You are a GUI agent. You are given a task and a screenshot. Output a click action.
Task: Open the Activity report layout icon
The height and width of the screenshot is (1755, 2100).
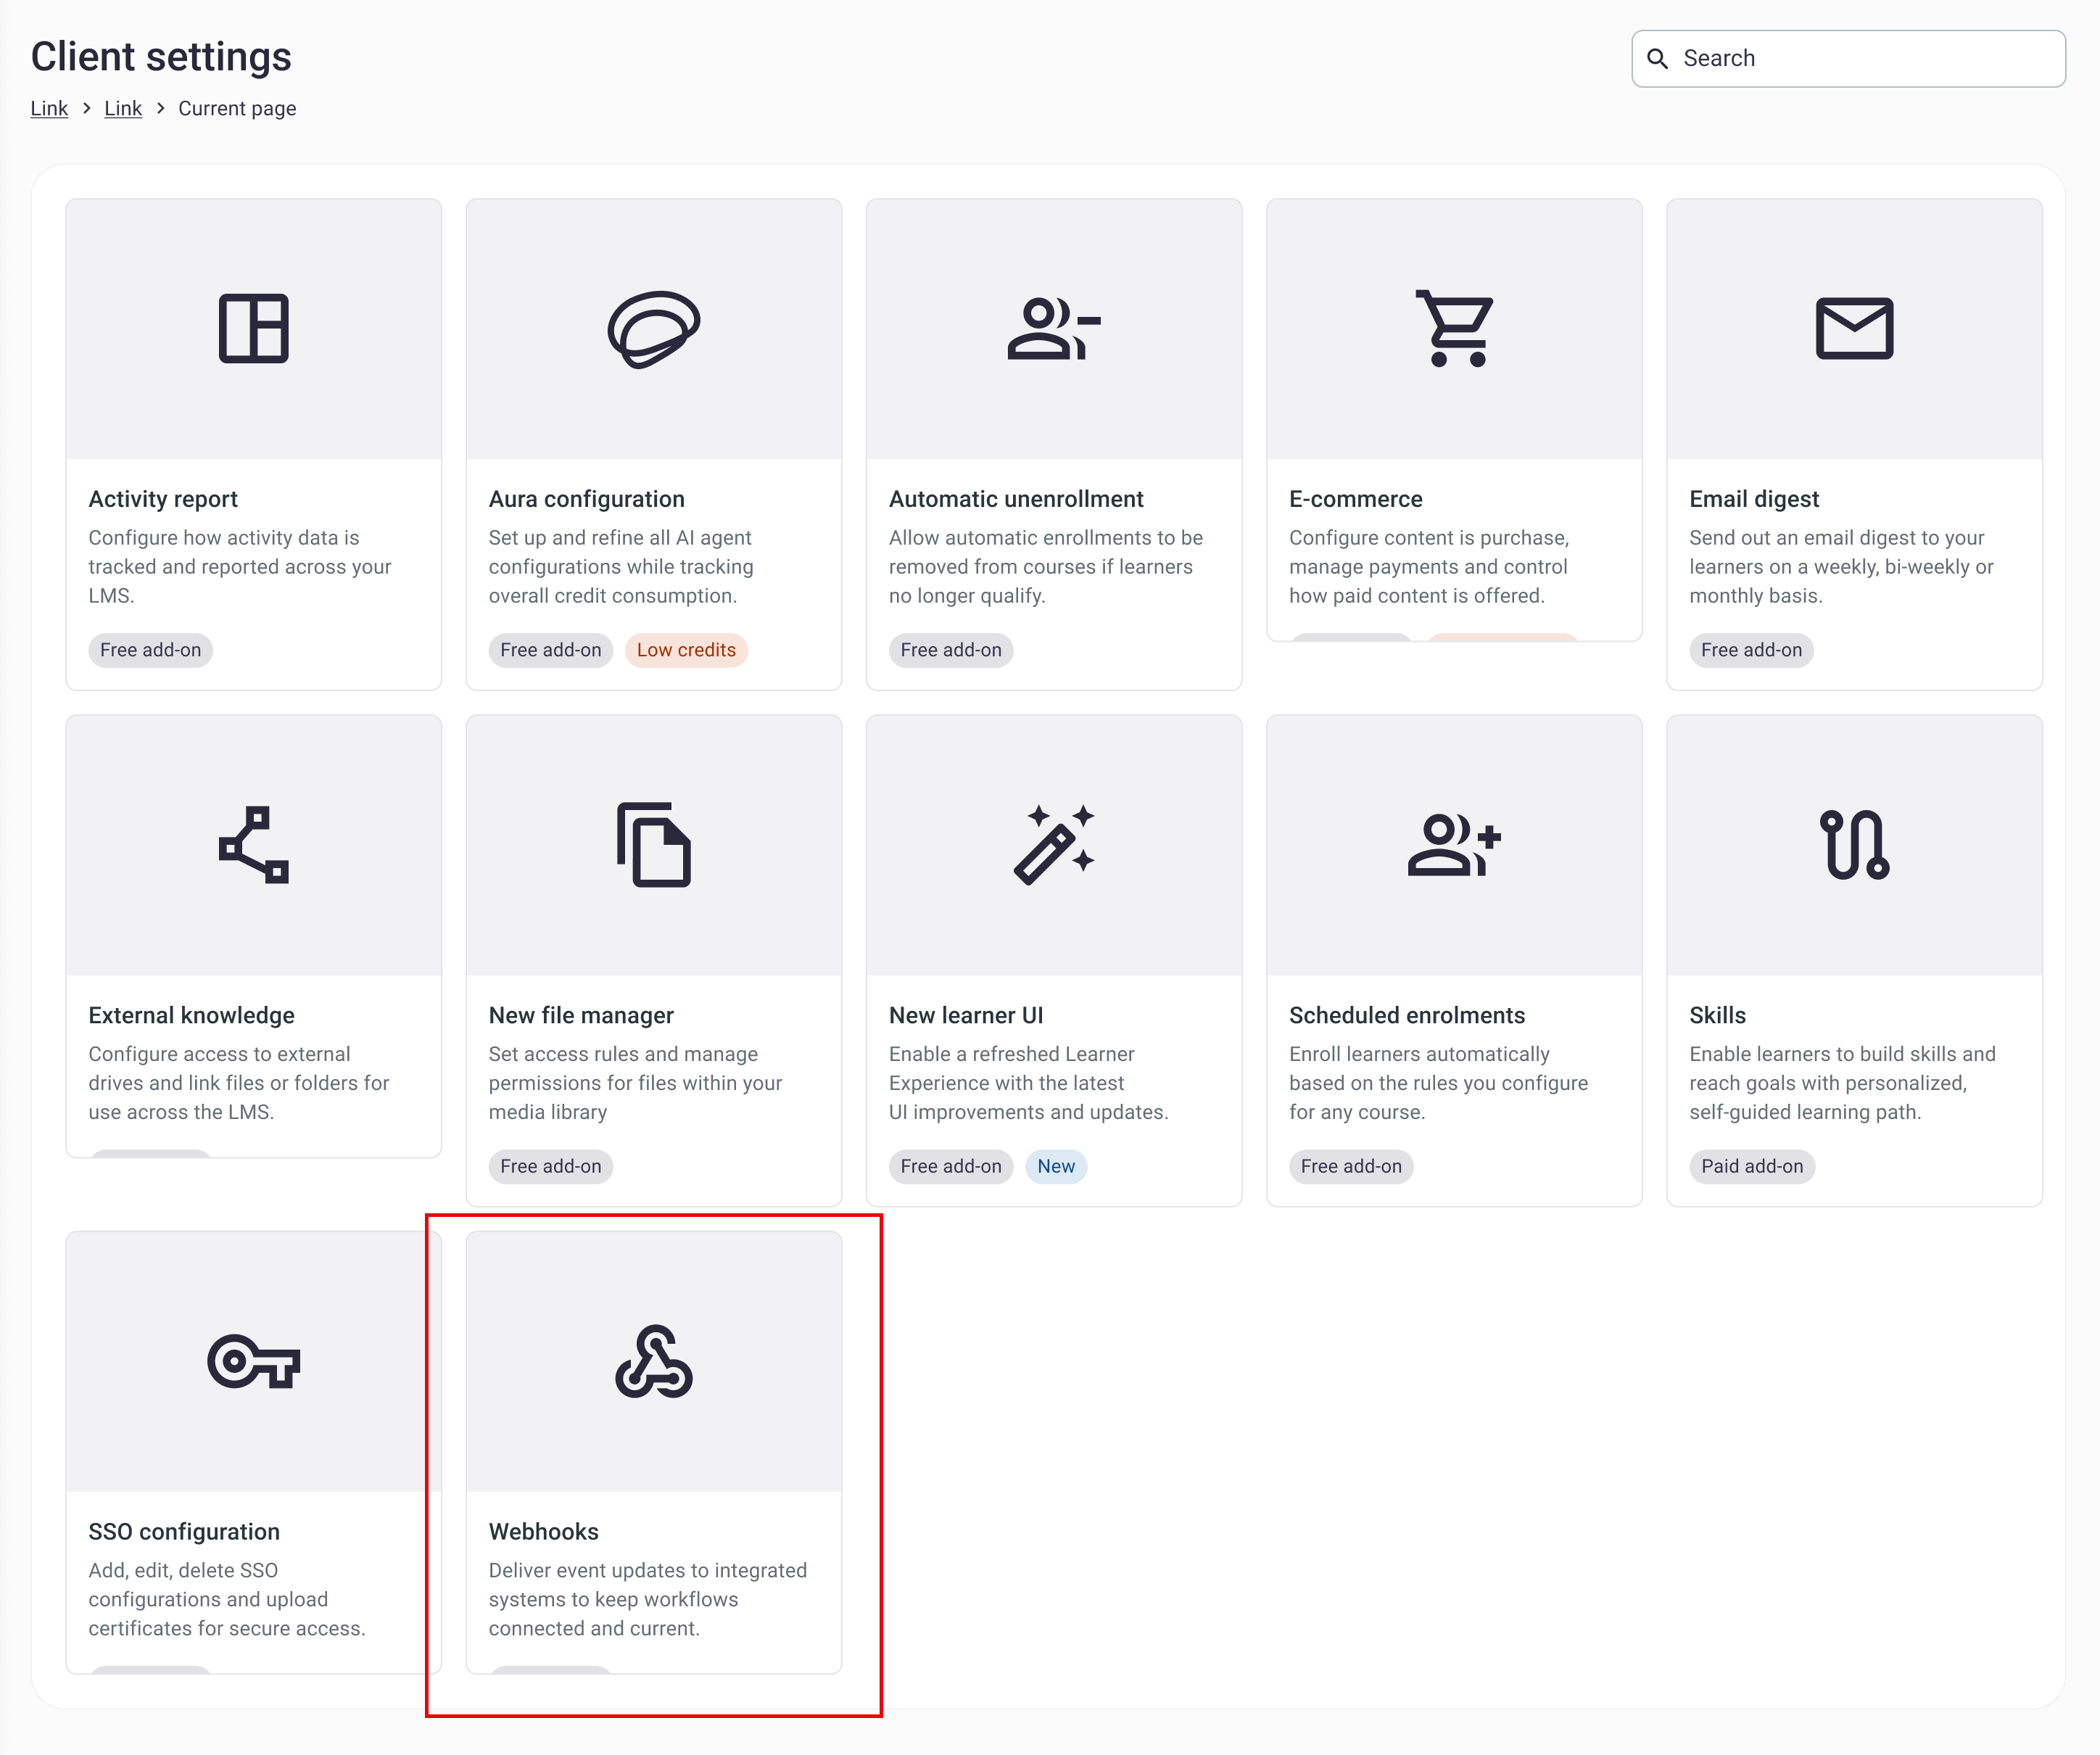(x=253, y=329)
